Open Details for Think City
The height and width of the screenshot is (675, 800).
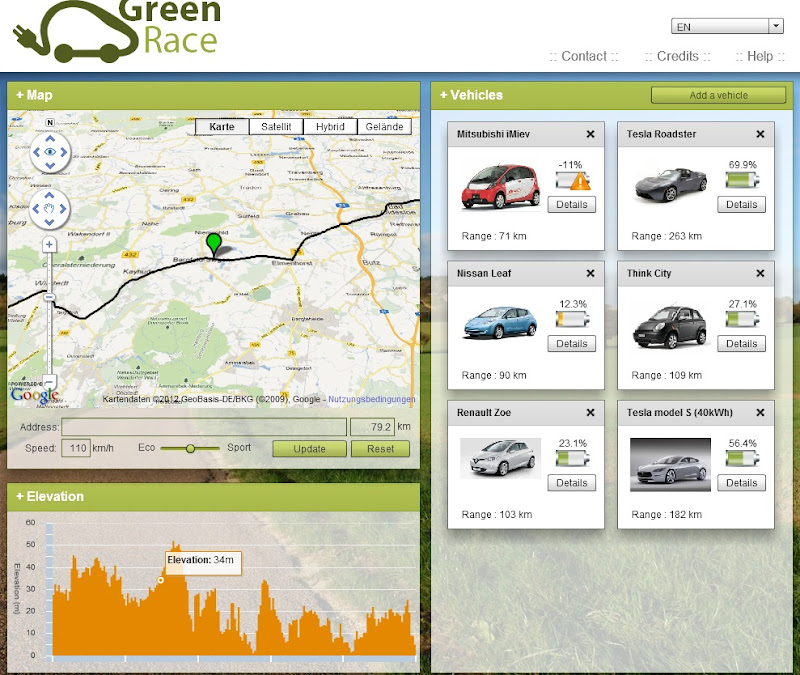pos(741,344)
